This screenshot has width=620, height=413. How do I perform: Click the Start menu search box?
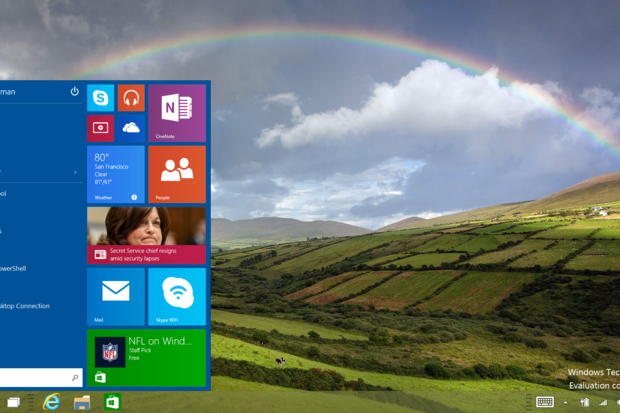point(41,378)
